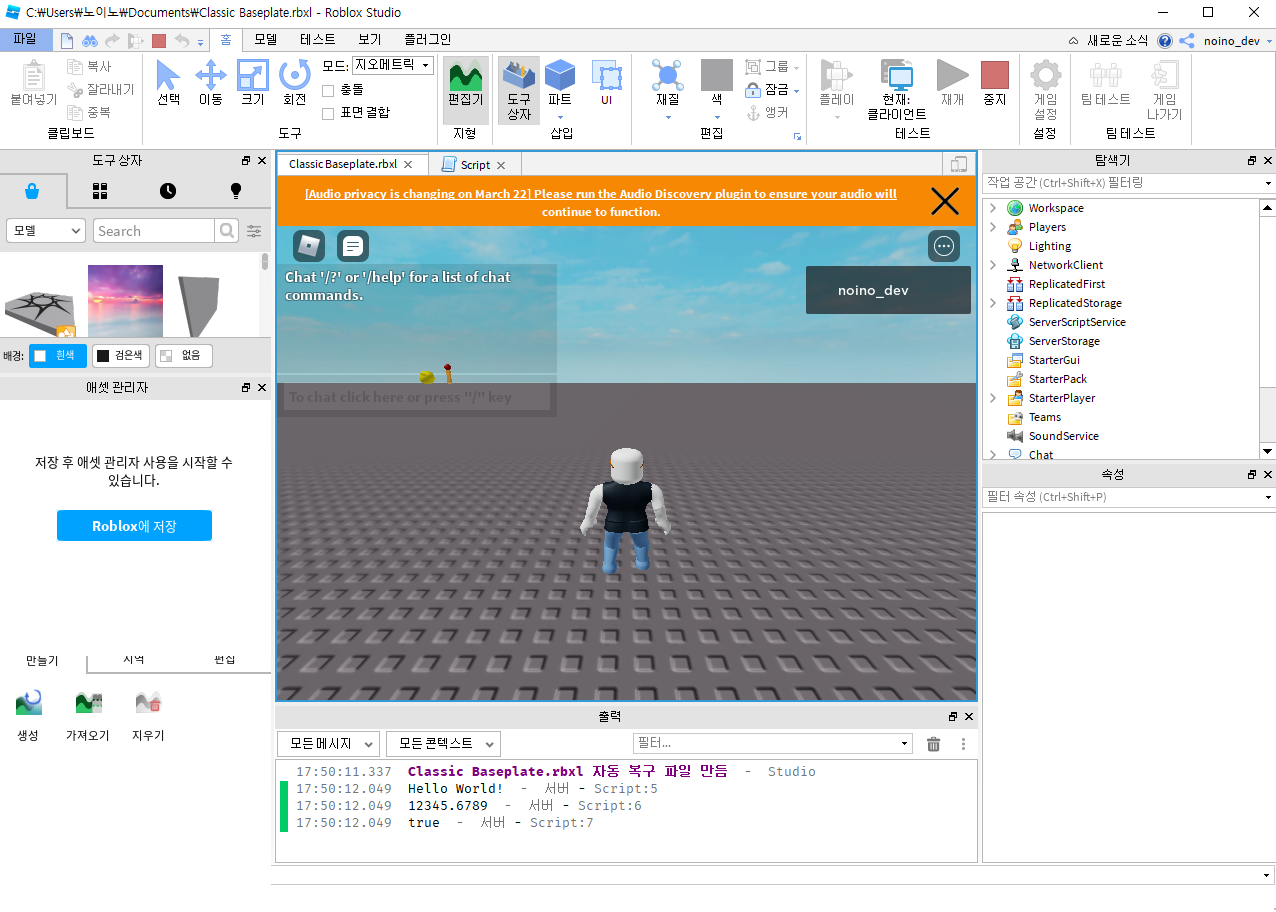The height and width of the screenshot is (912, 1276).
Task: Select 흰색 white background option
Action: [58, 355]
